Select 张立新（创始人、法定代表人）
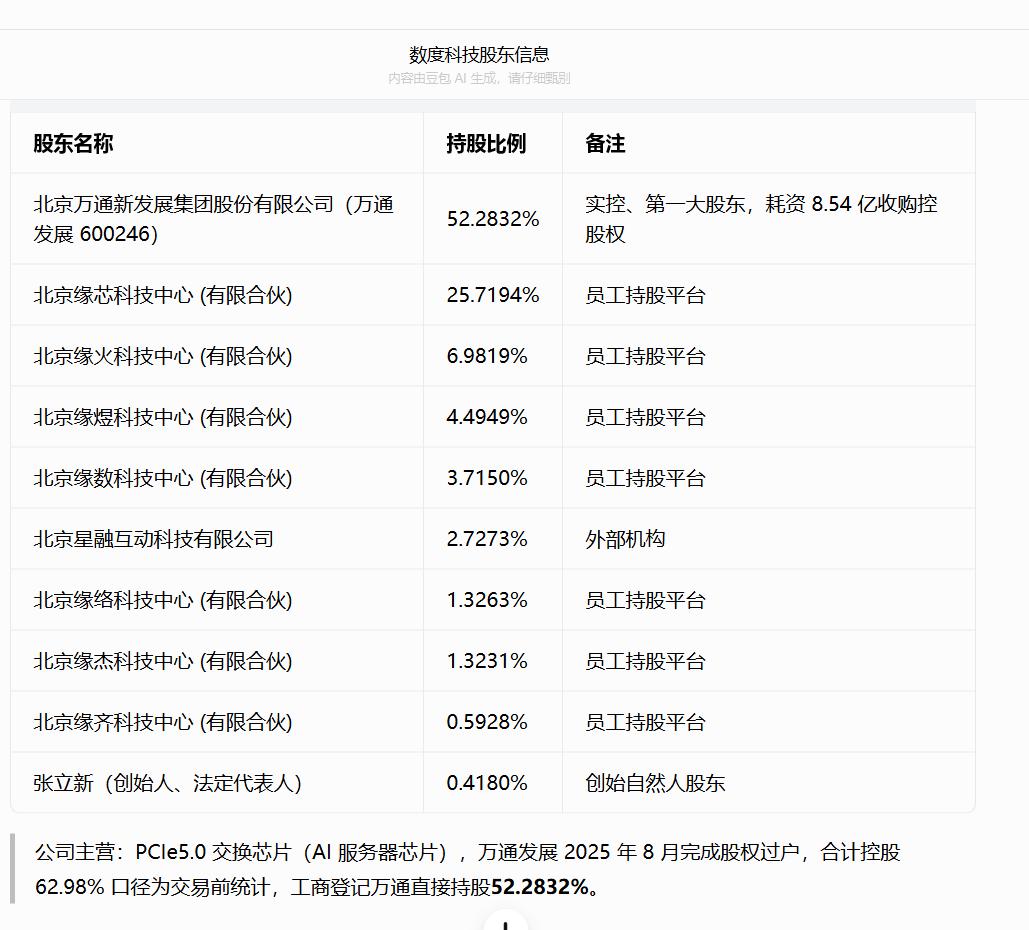The height and width of the screenshot is (930, 1029). (x=167, y=784)
